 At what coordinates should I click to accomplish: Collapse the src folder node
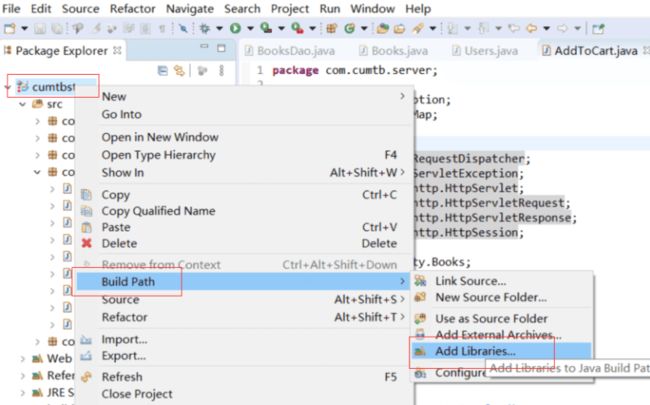click(22, 104)
